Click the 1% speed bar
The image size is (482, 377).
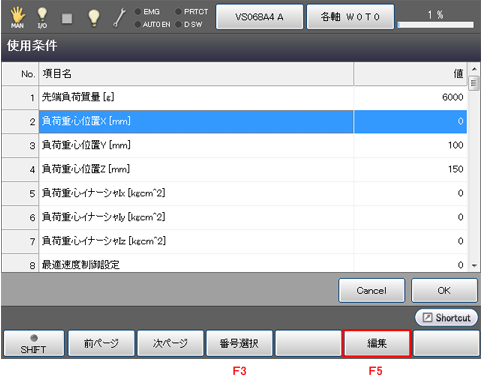click(x=436, y=25)
